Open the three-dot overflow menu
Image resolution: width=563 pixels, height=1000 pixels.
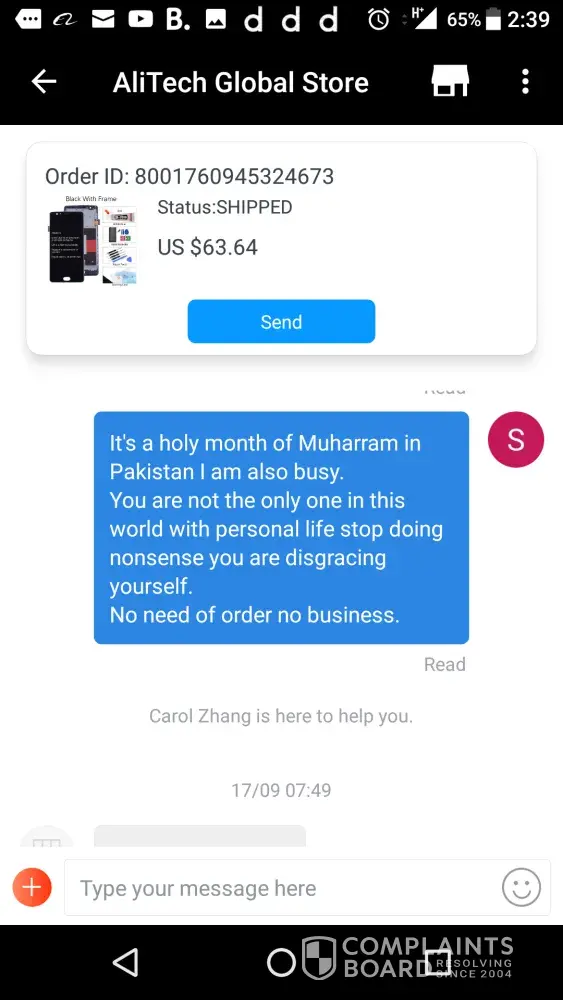[525, 82]
